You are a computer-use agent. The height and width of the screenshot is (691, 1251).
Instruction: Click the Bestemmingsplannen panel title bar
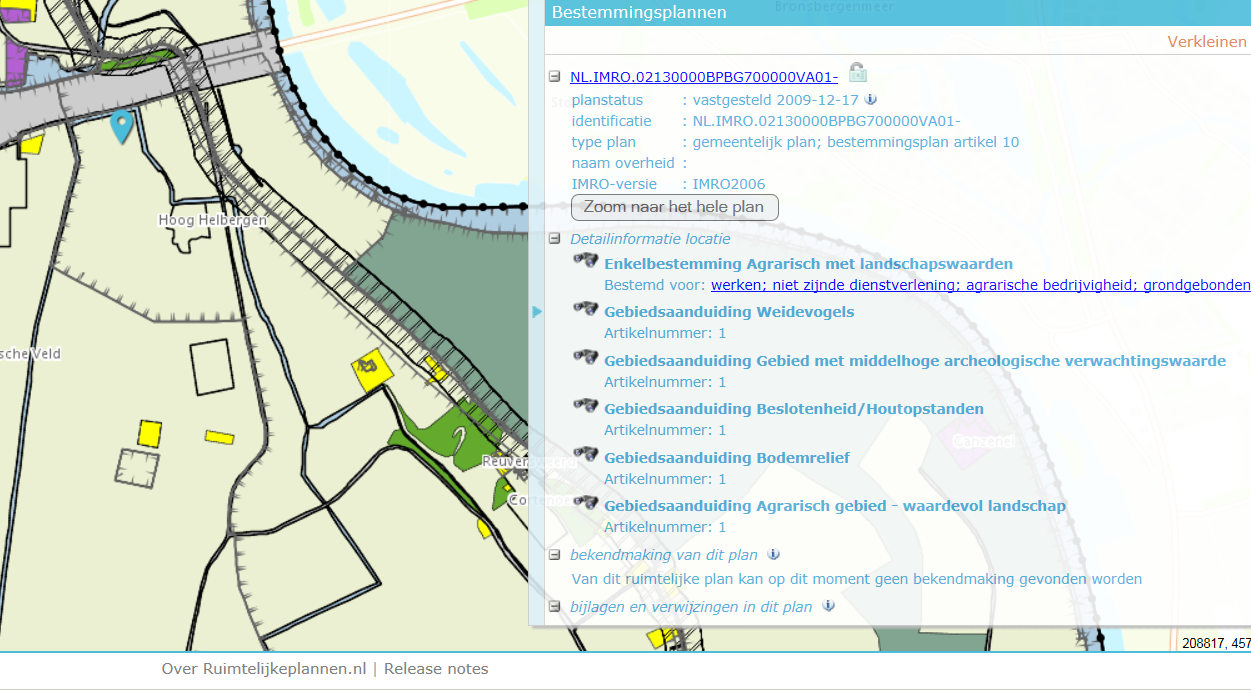[897, 13]
